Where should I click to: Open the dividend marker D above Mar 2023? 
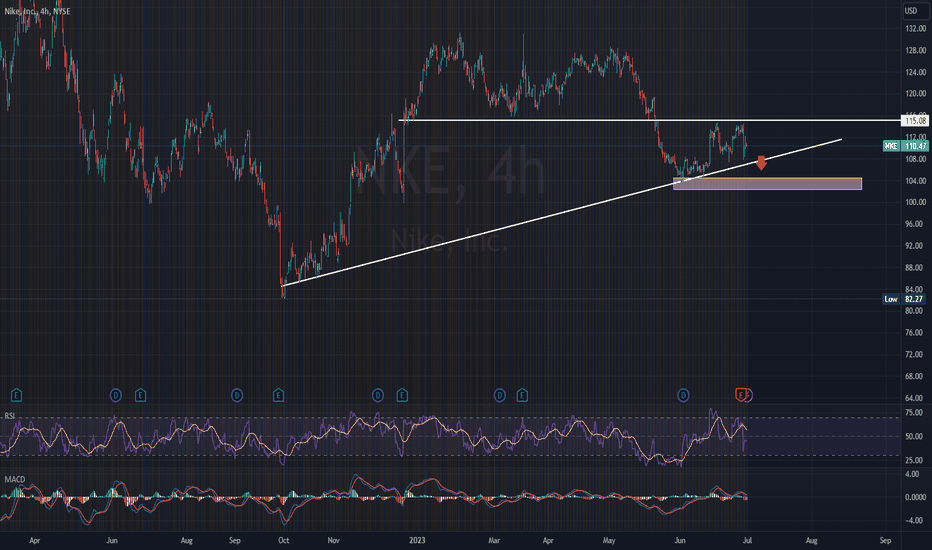[499, 395]
